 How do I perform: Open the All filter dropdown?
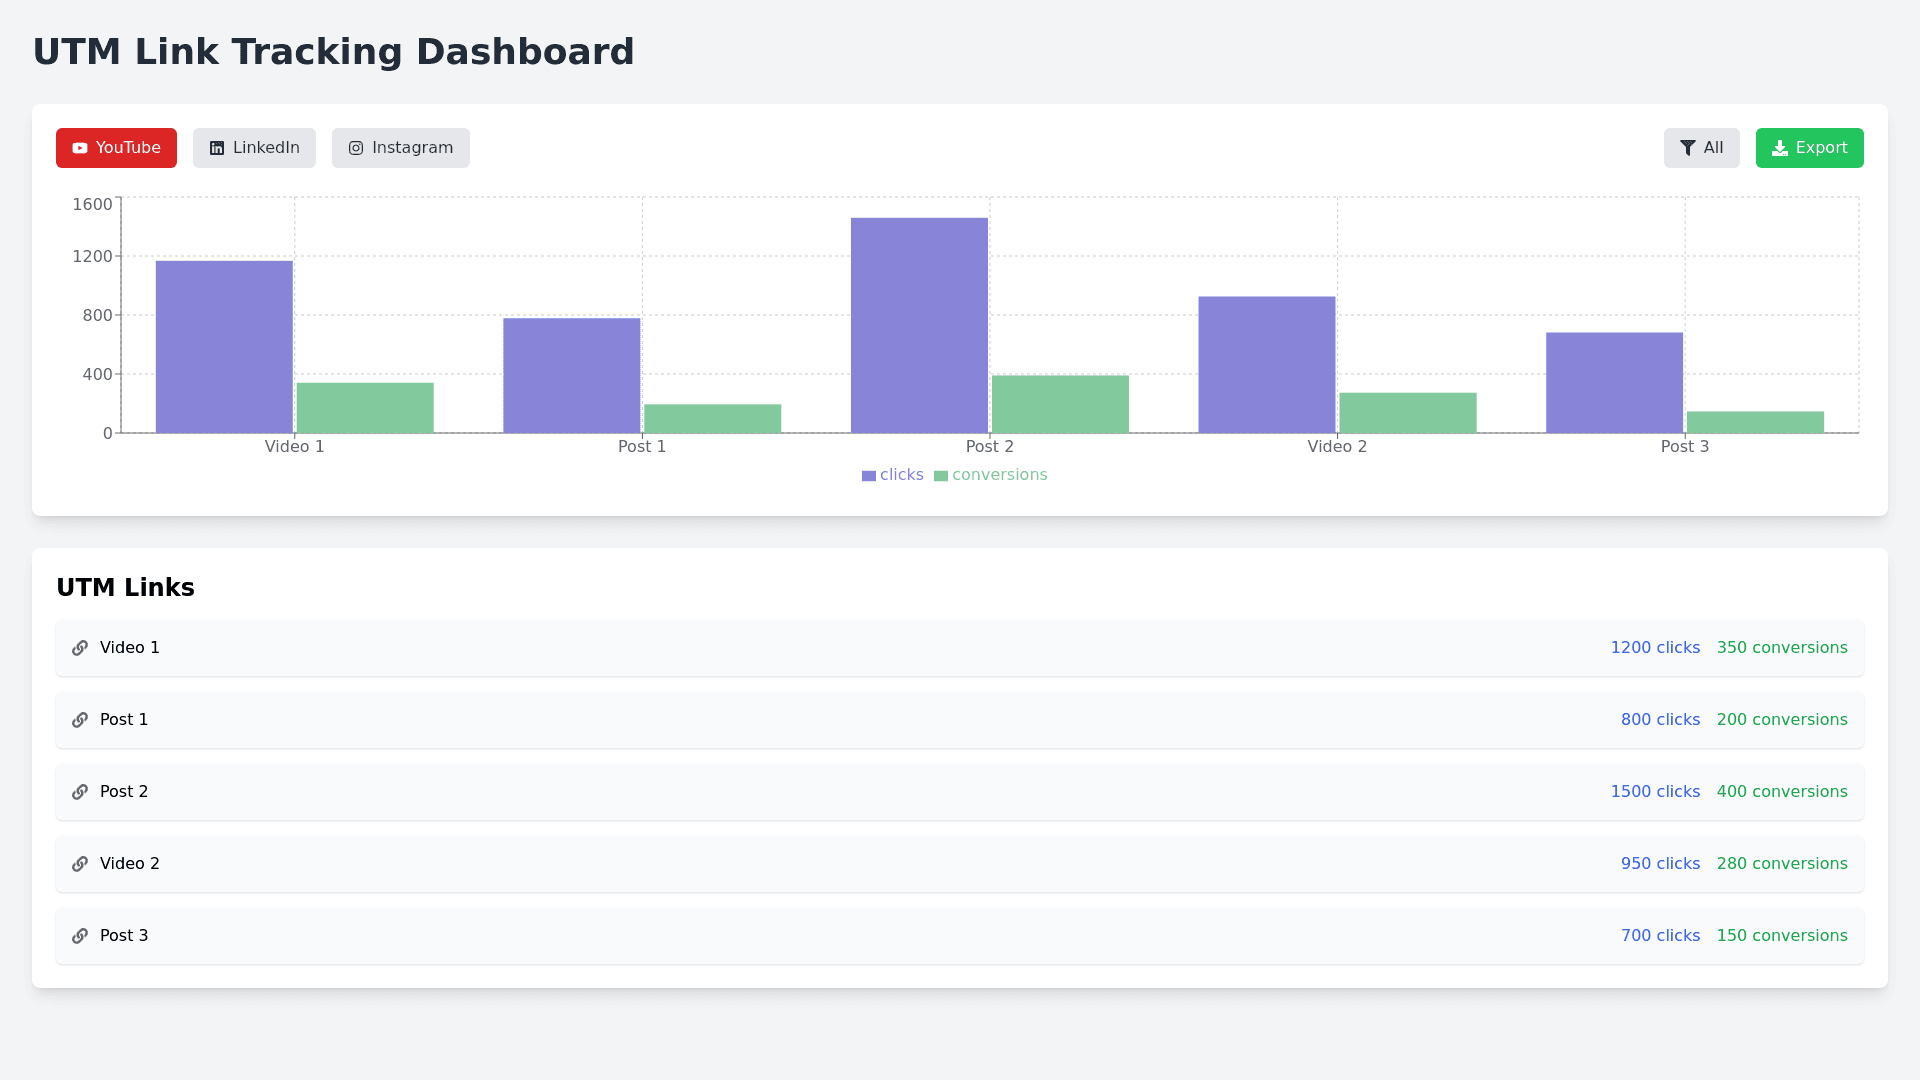(x=1701, y=148)
